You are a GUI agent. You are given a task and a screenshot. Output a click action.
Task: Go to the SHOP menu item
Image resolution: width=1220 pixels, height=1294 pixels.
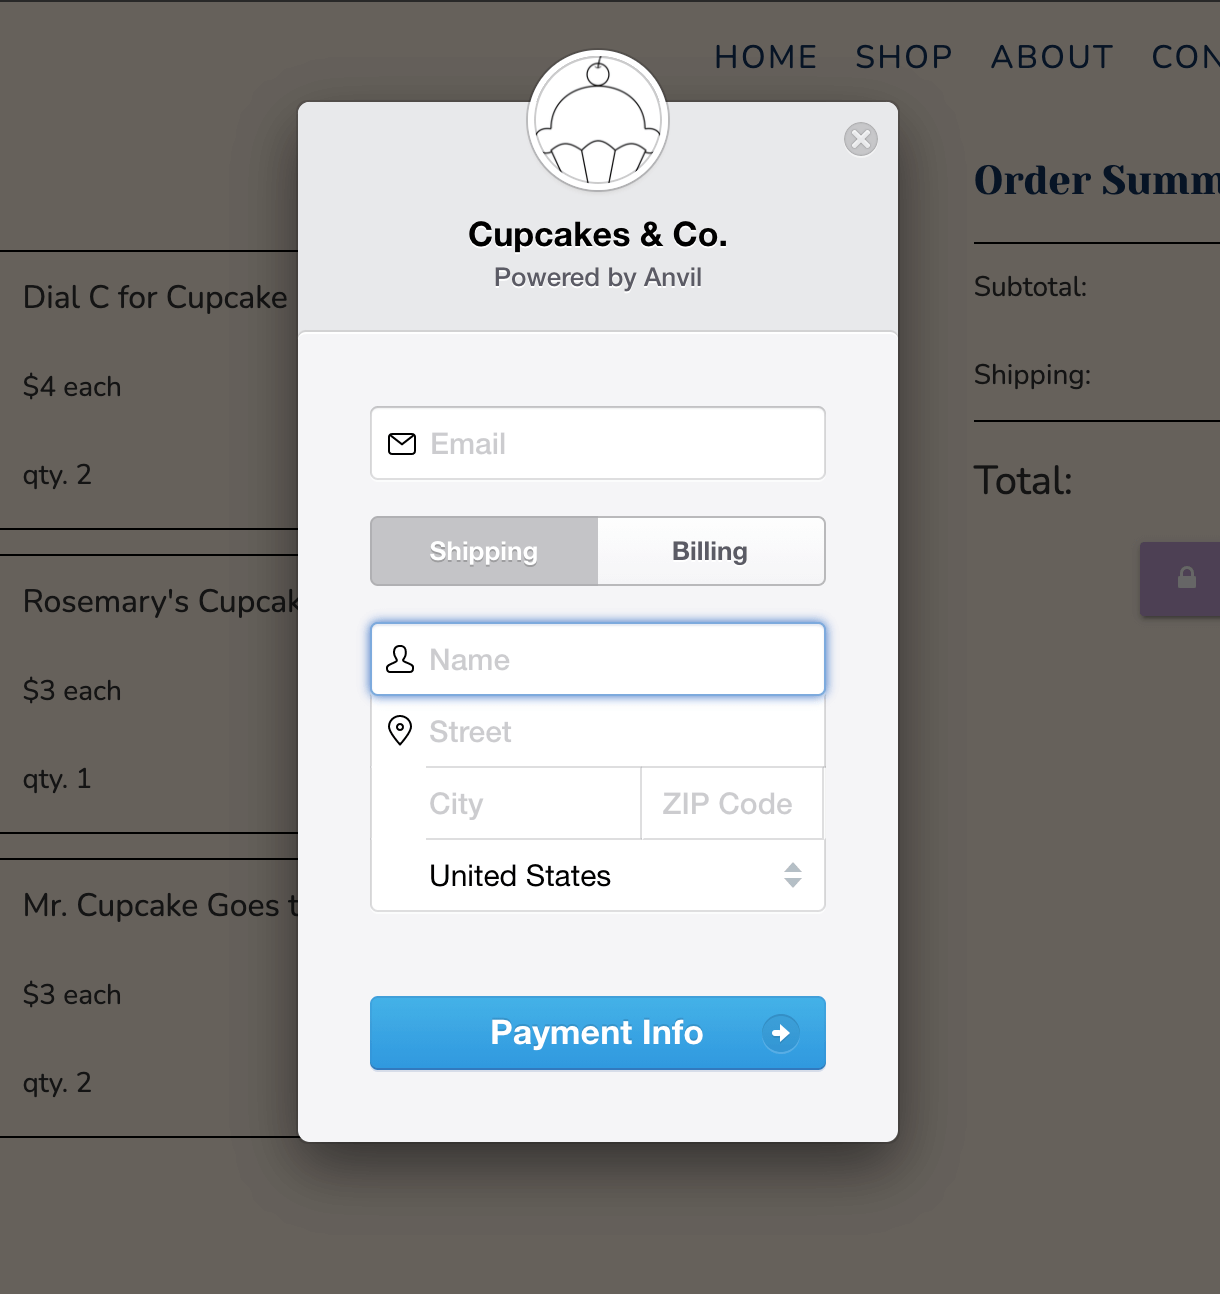[904, 58]
